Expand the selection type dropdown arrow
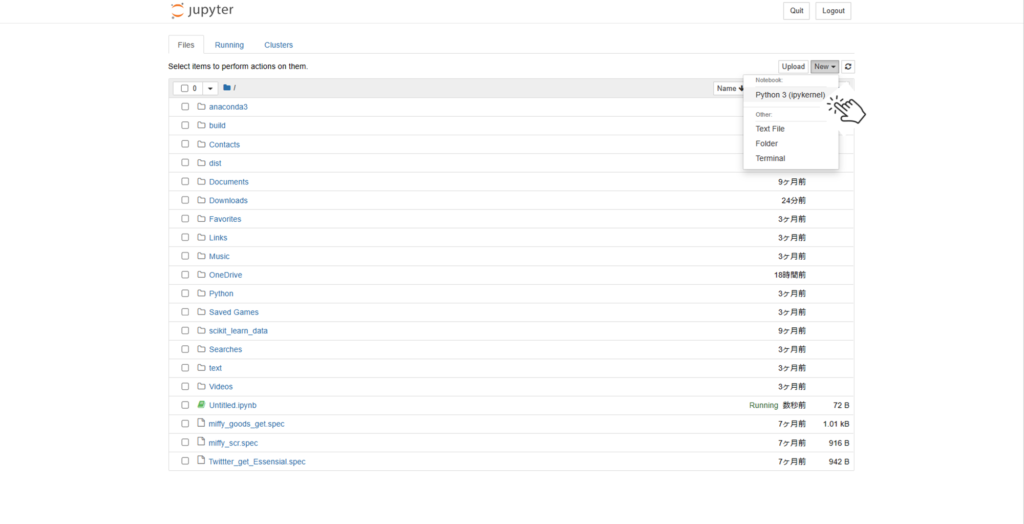 click(x=210, y=88)
